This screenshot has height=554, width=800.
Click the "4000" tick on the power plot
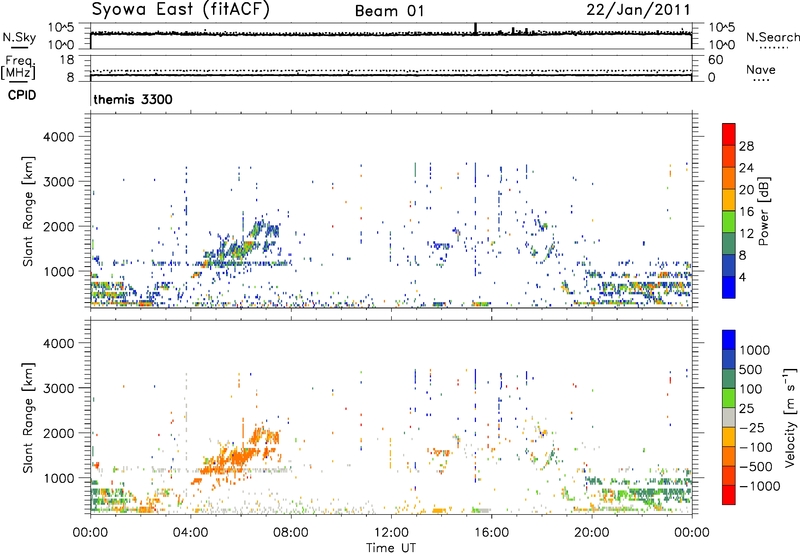(x=58, y=137)
